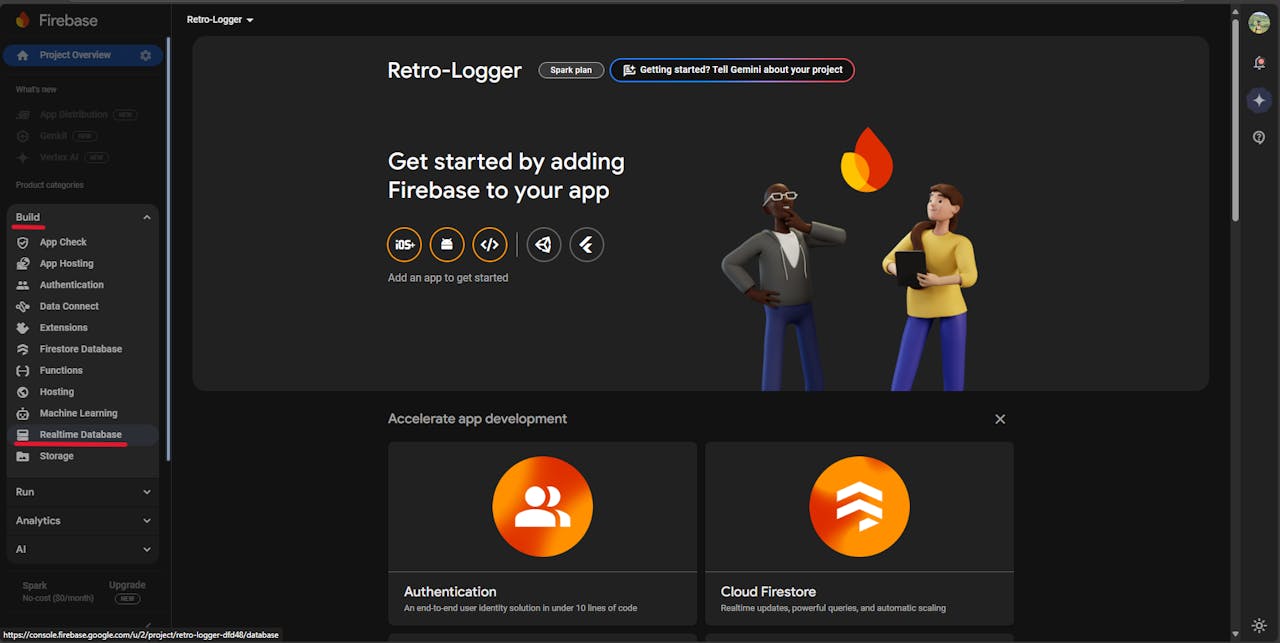This screenshot has height=643, width=1280.
Task: Open App Distribution in What's new
Action: coord(73,115)
